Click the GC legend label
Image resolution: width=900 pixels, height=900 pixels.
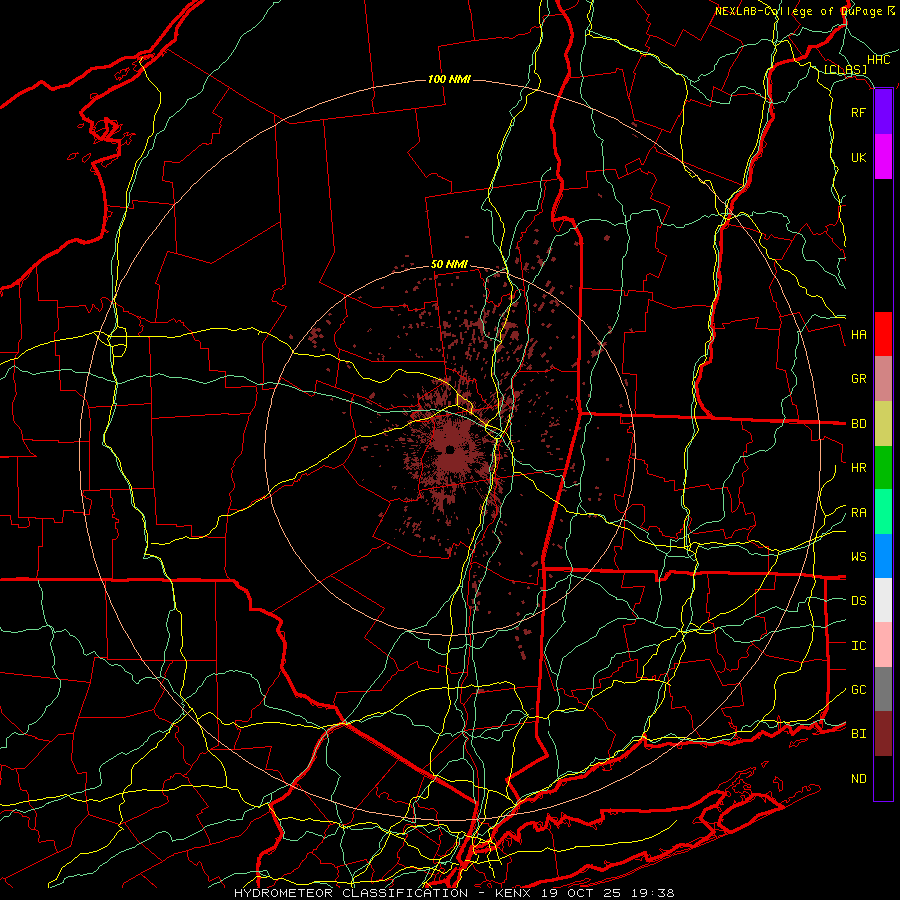click(858, 690)
